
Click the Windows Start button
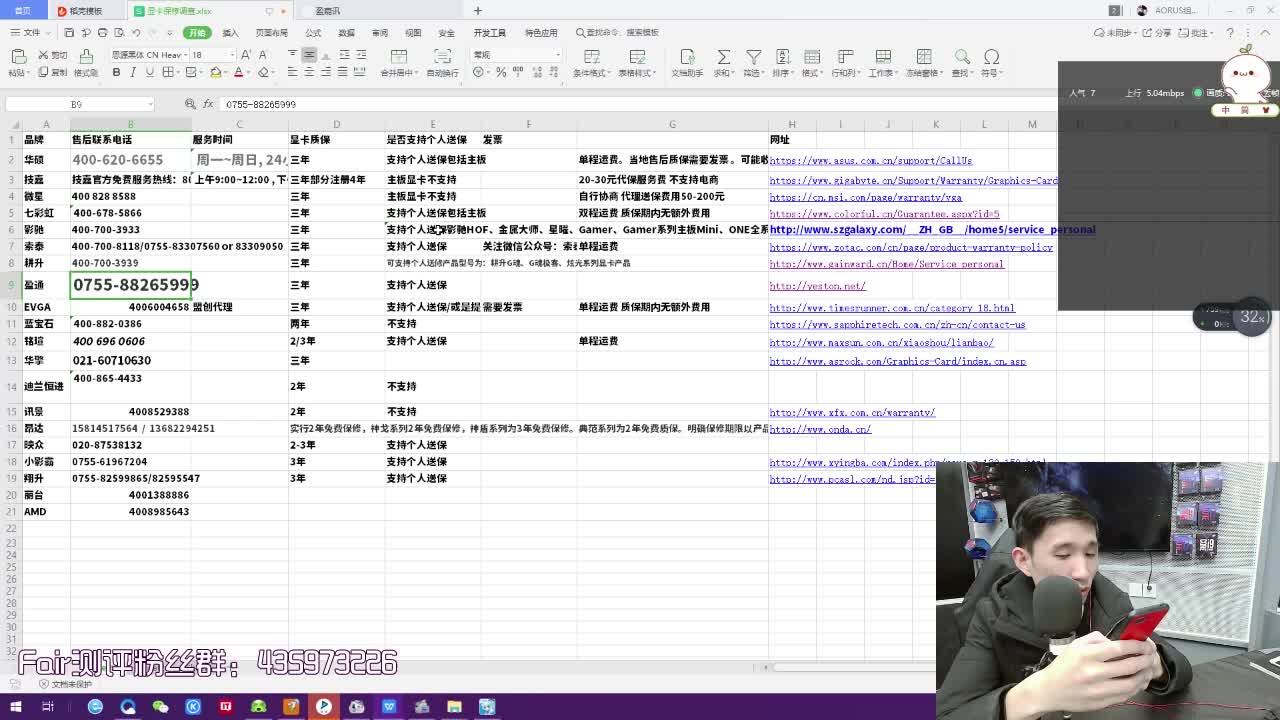click(x=15, y=707)
